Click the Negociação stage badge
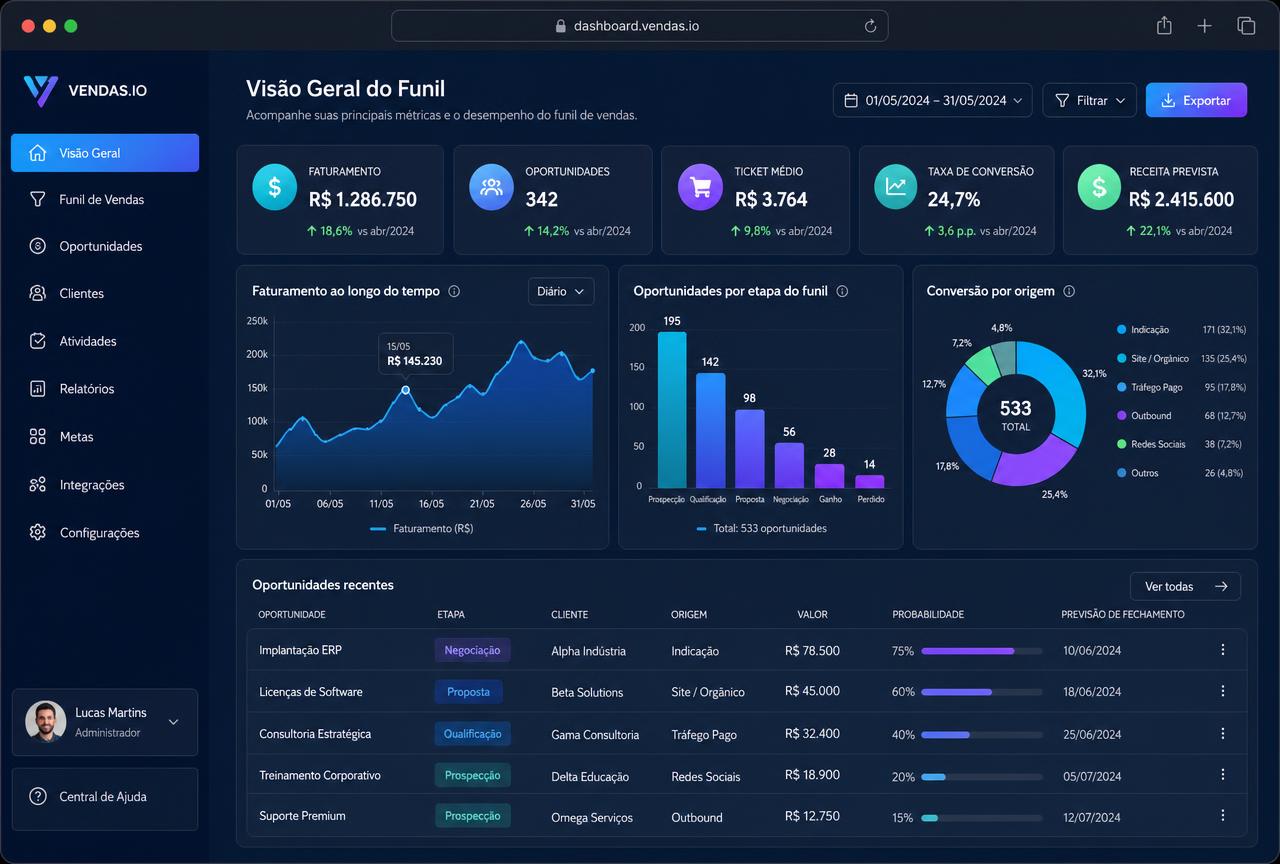This screenshot has height=864, width=1280. tap(472, 650)
